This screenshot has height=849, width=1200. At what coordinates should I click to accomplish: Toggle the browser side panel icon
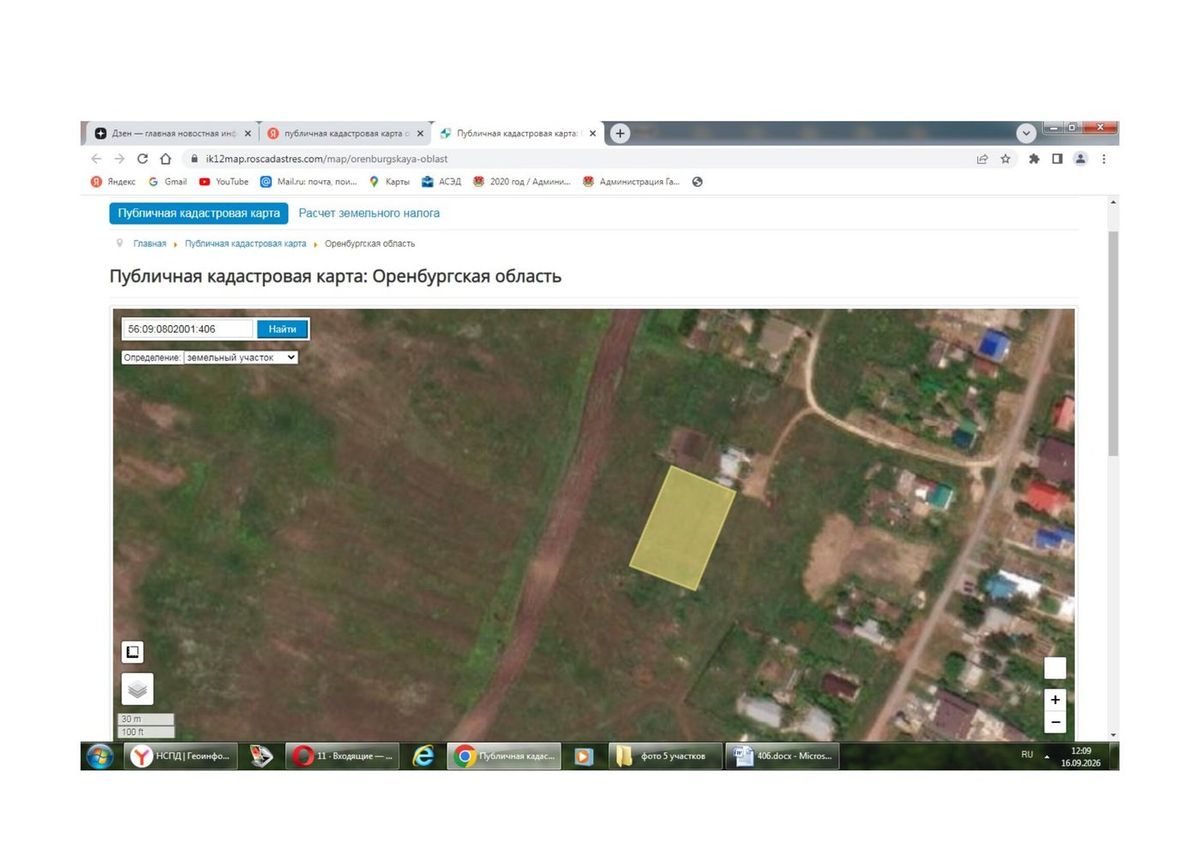coord(1057,158)
